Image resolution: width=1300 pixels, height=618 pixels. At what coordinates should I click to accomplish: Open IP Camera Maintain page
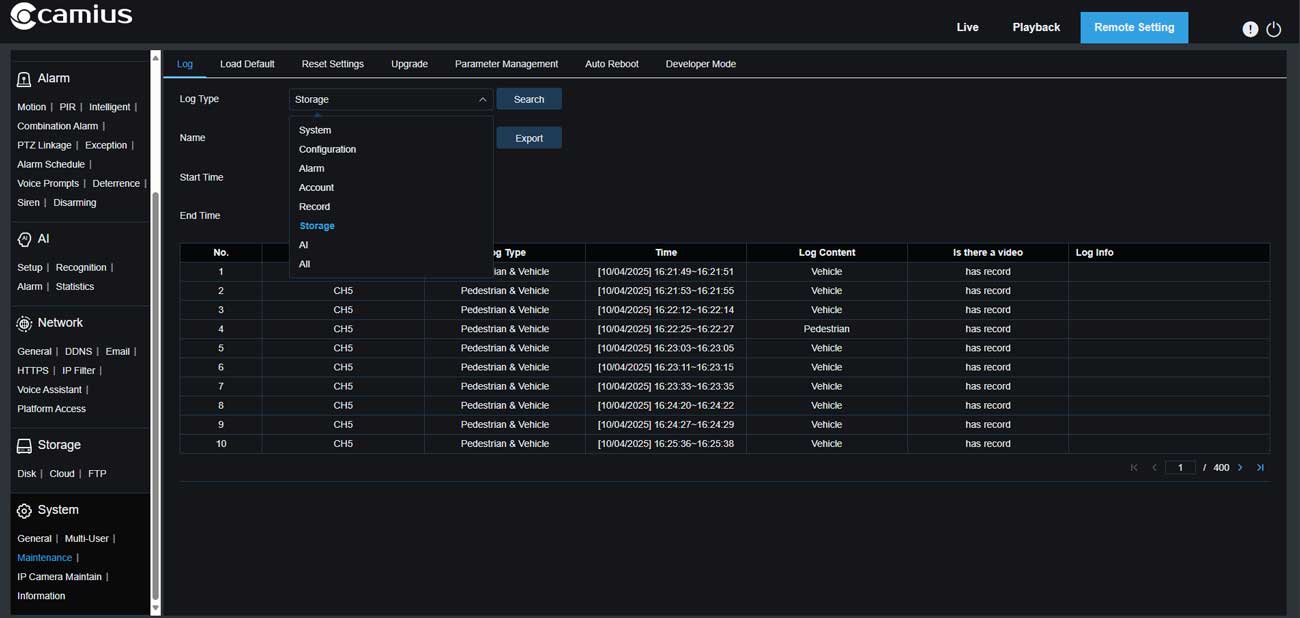(59, 576)
